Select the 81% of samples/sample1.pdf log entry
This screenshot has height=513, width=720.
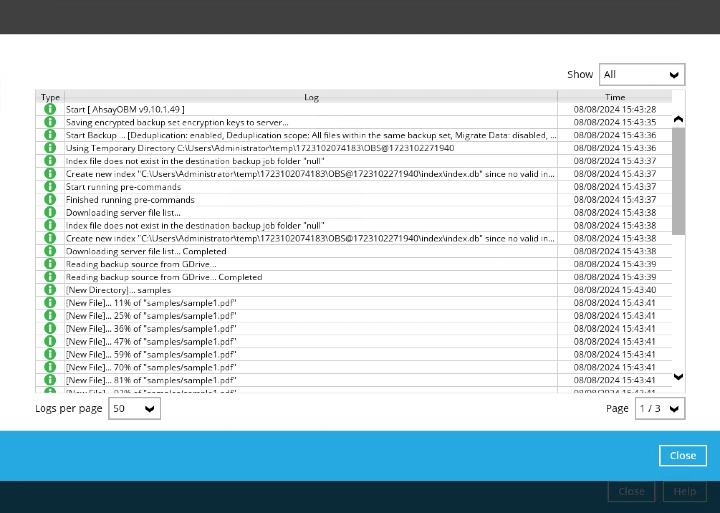pyautogui.click(x=310, y=380)
